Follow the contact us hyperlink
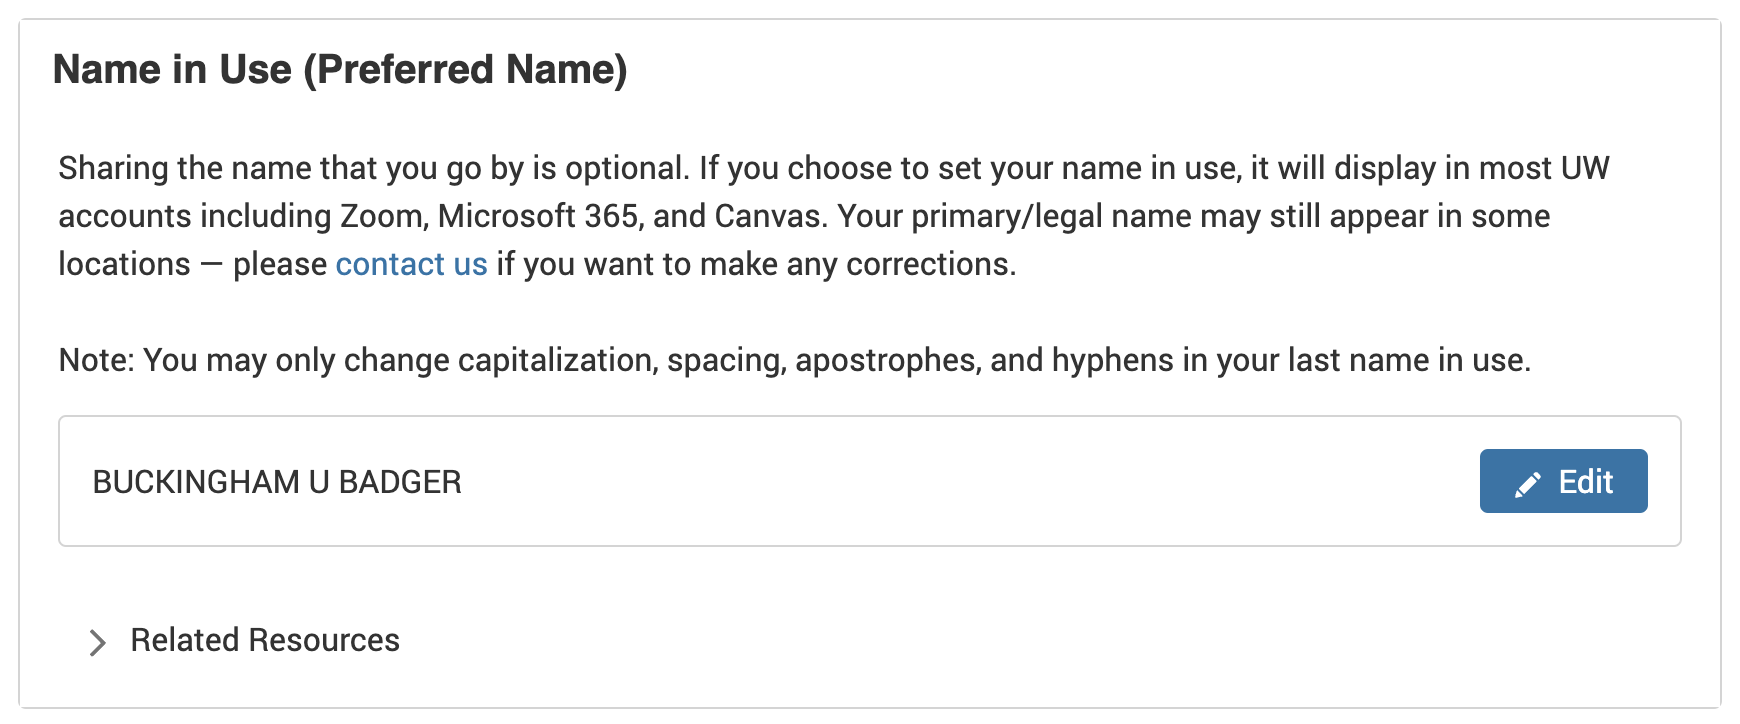 [411, 264]
